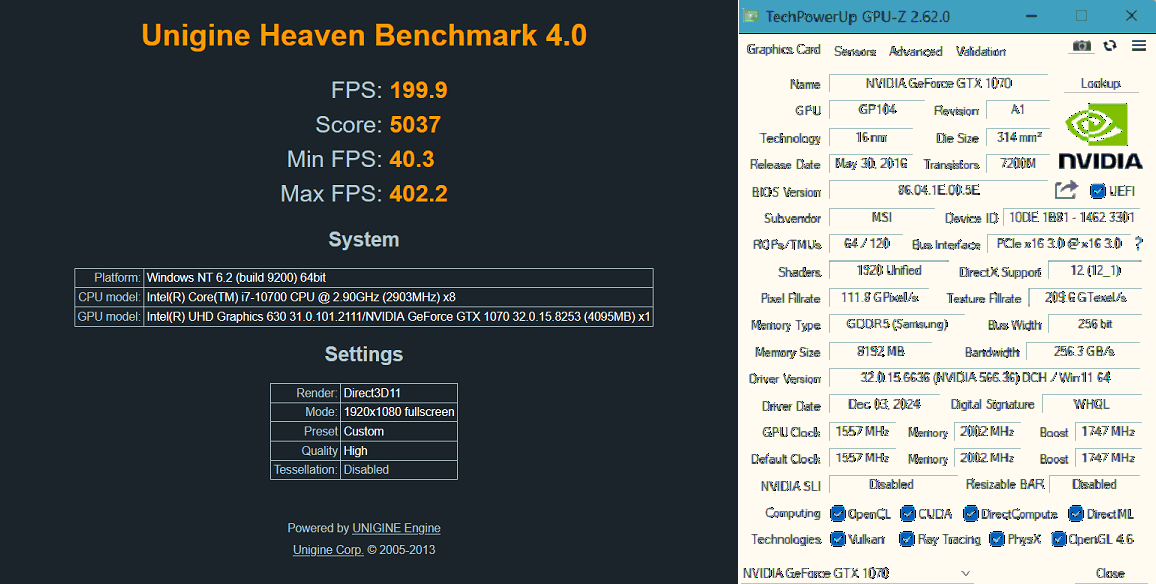This screenshot has width=1156, height=584.
Task: Click the NVIDIA logo image
Action: pos(1099,136)
